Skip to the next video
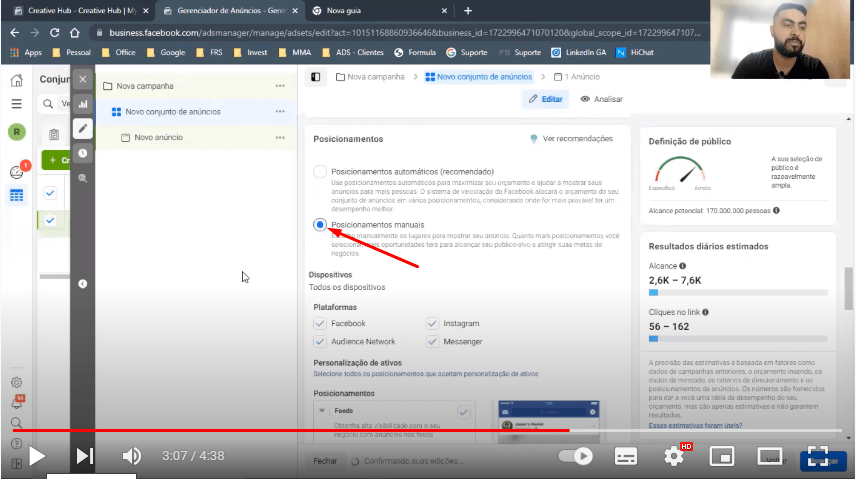The image size is (856, 479). [85, 456]
